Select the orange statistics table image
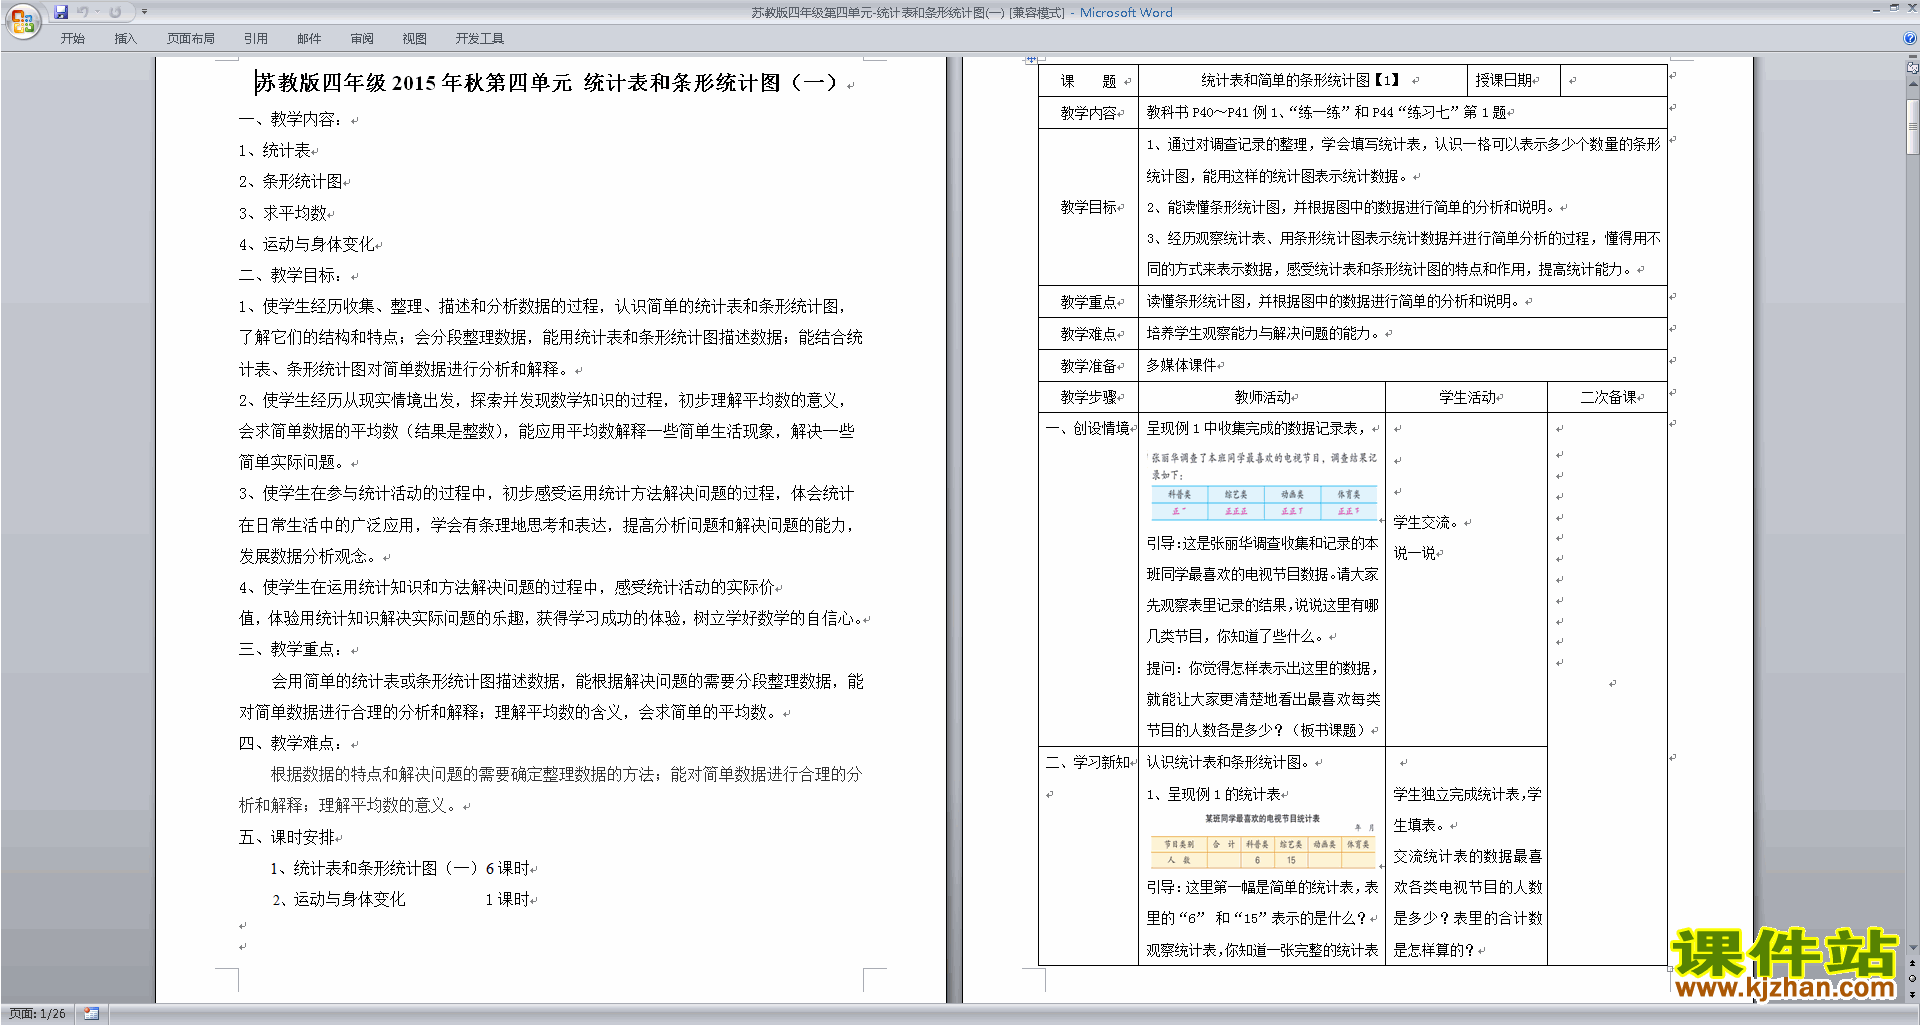1920x1025 pixels. (x=1264, y=840)
